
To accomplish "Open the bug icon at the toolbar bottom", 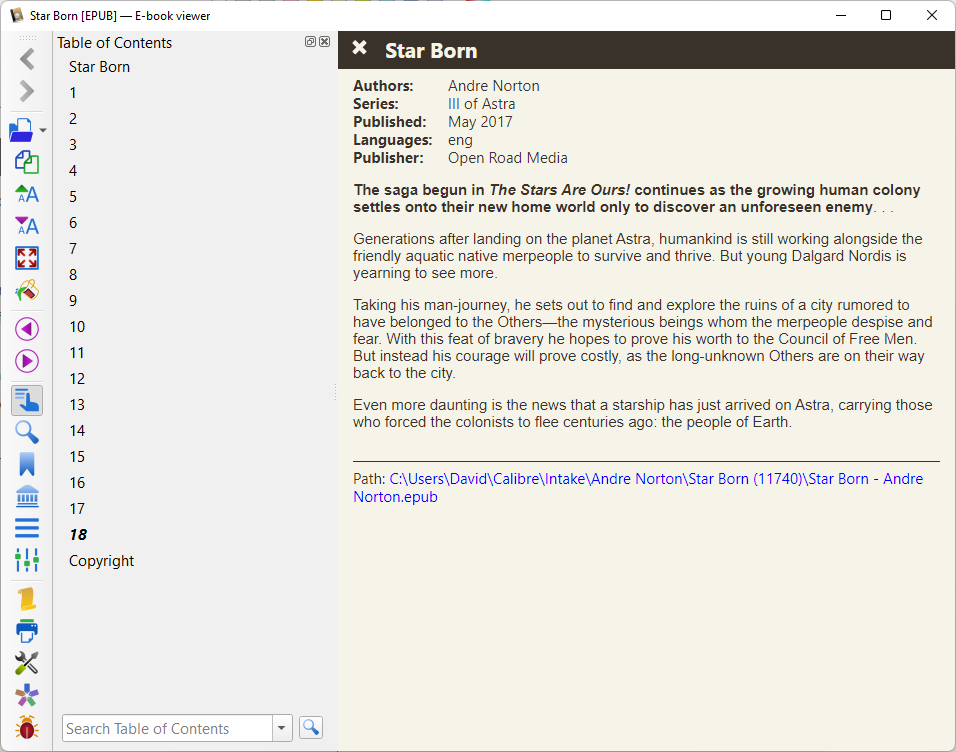I will click(27, 727).
